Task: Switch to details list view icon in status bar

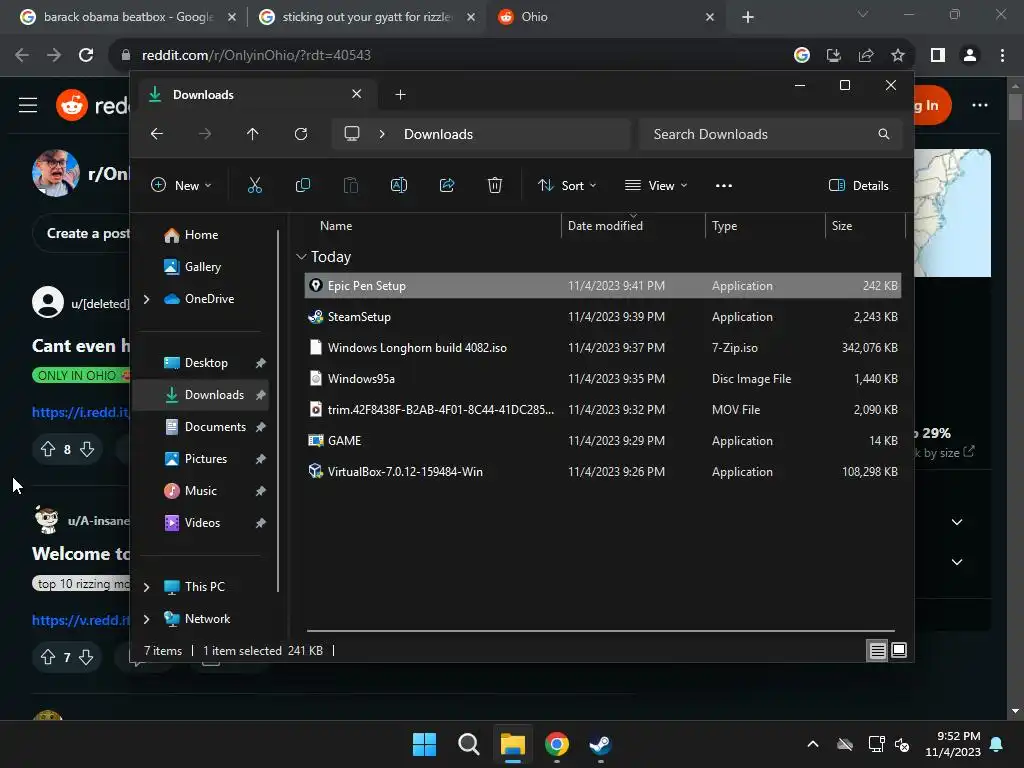Action: (x=877, y=650)
